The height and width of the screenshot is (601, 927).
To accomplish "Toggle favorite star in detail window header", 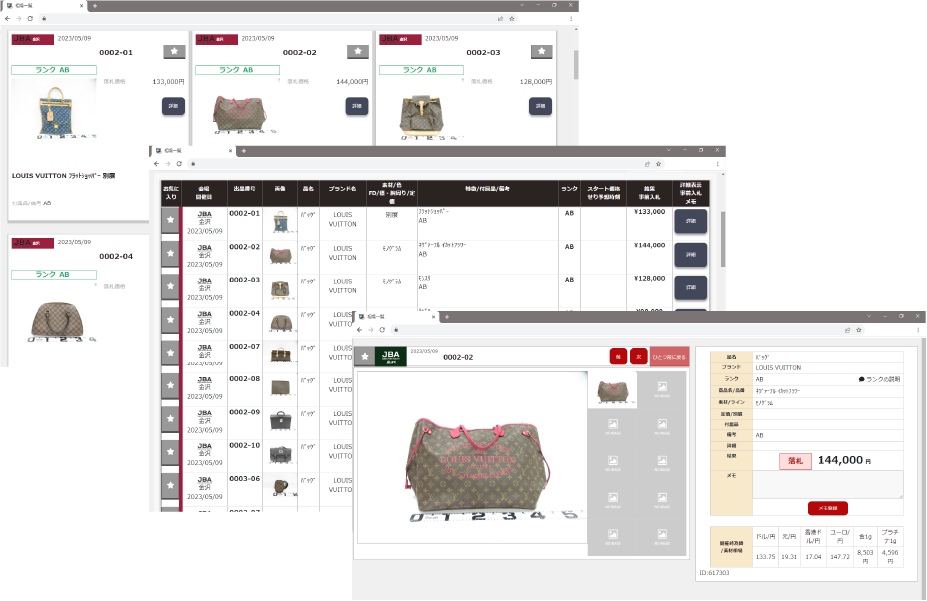I will click(x=365, y=356).
